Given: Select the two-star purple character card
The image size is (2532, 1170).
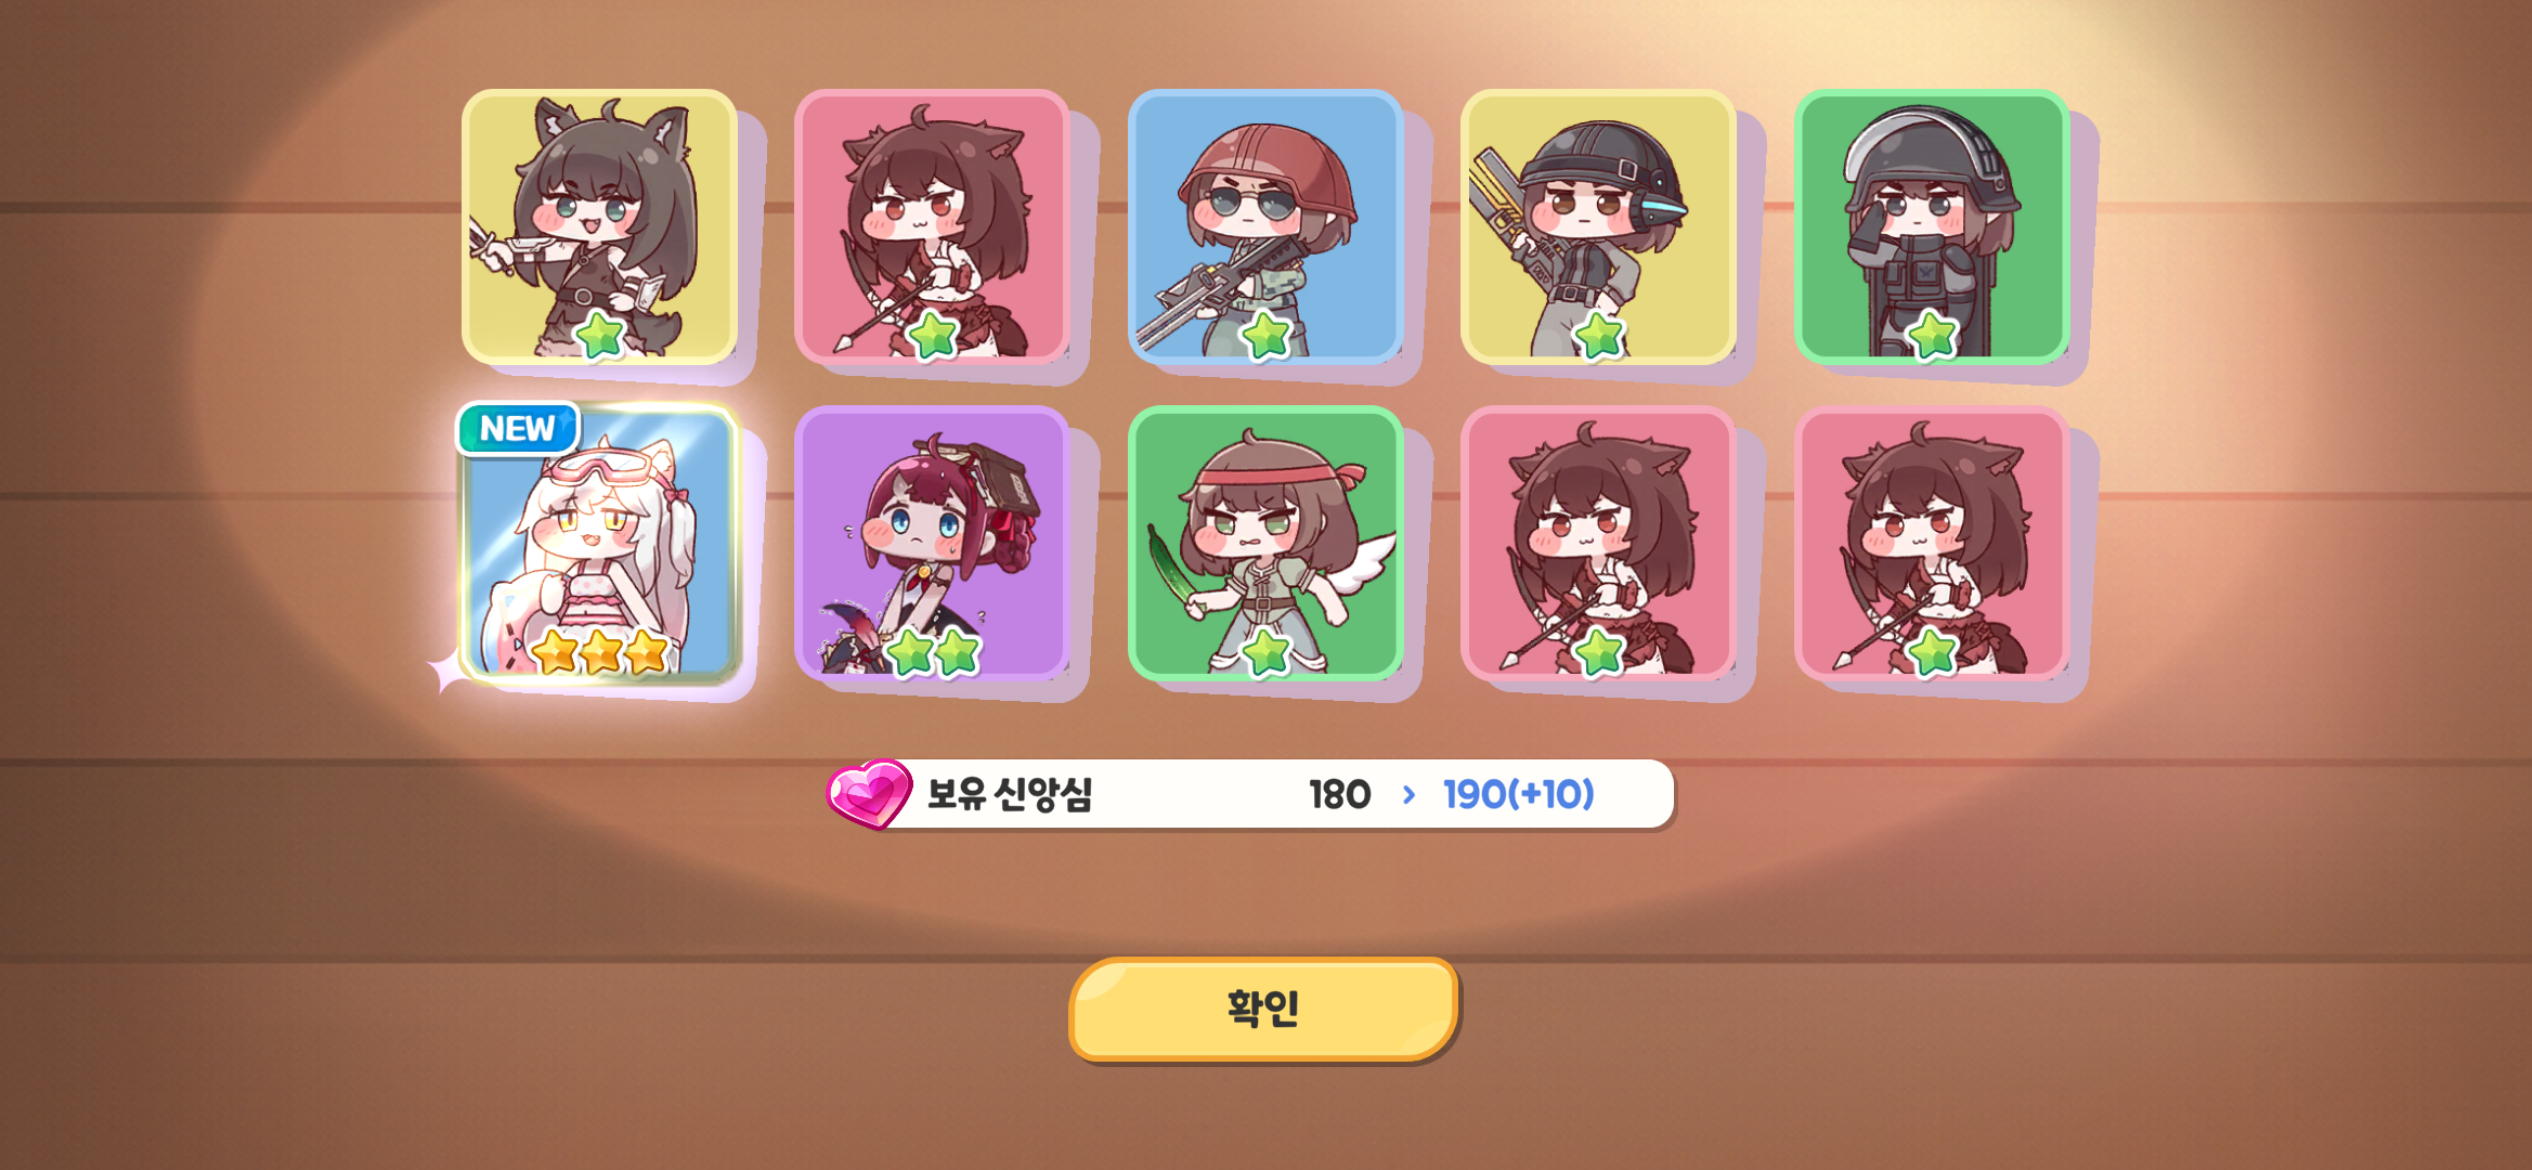Looking at the screenshot, I should pos(932,543).
